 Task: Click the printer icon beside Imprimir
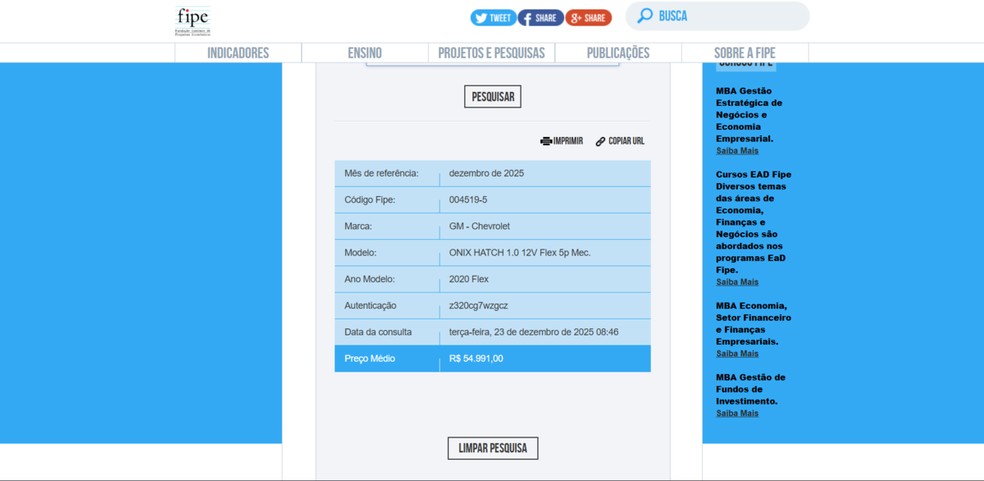(546, 141)
